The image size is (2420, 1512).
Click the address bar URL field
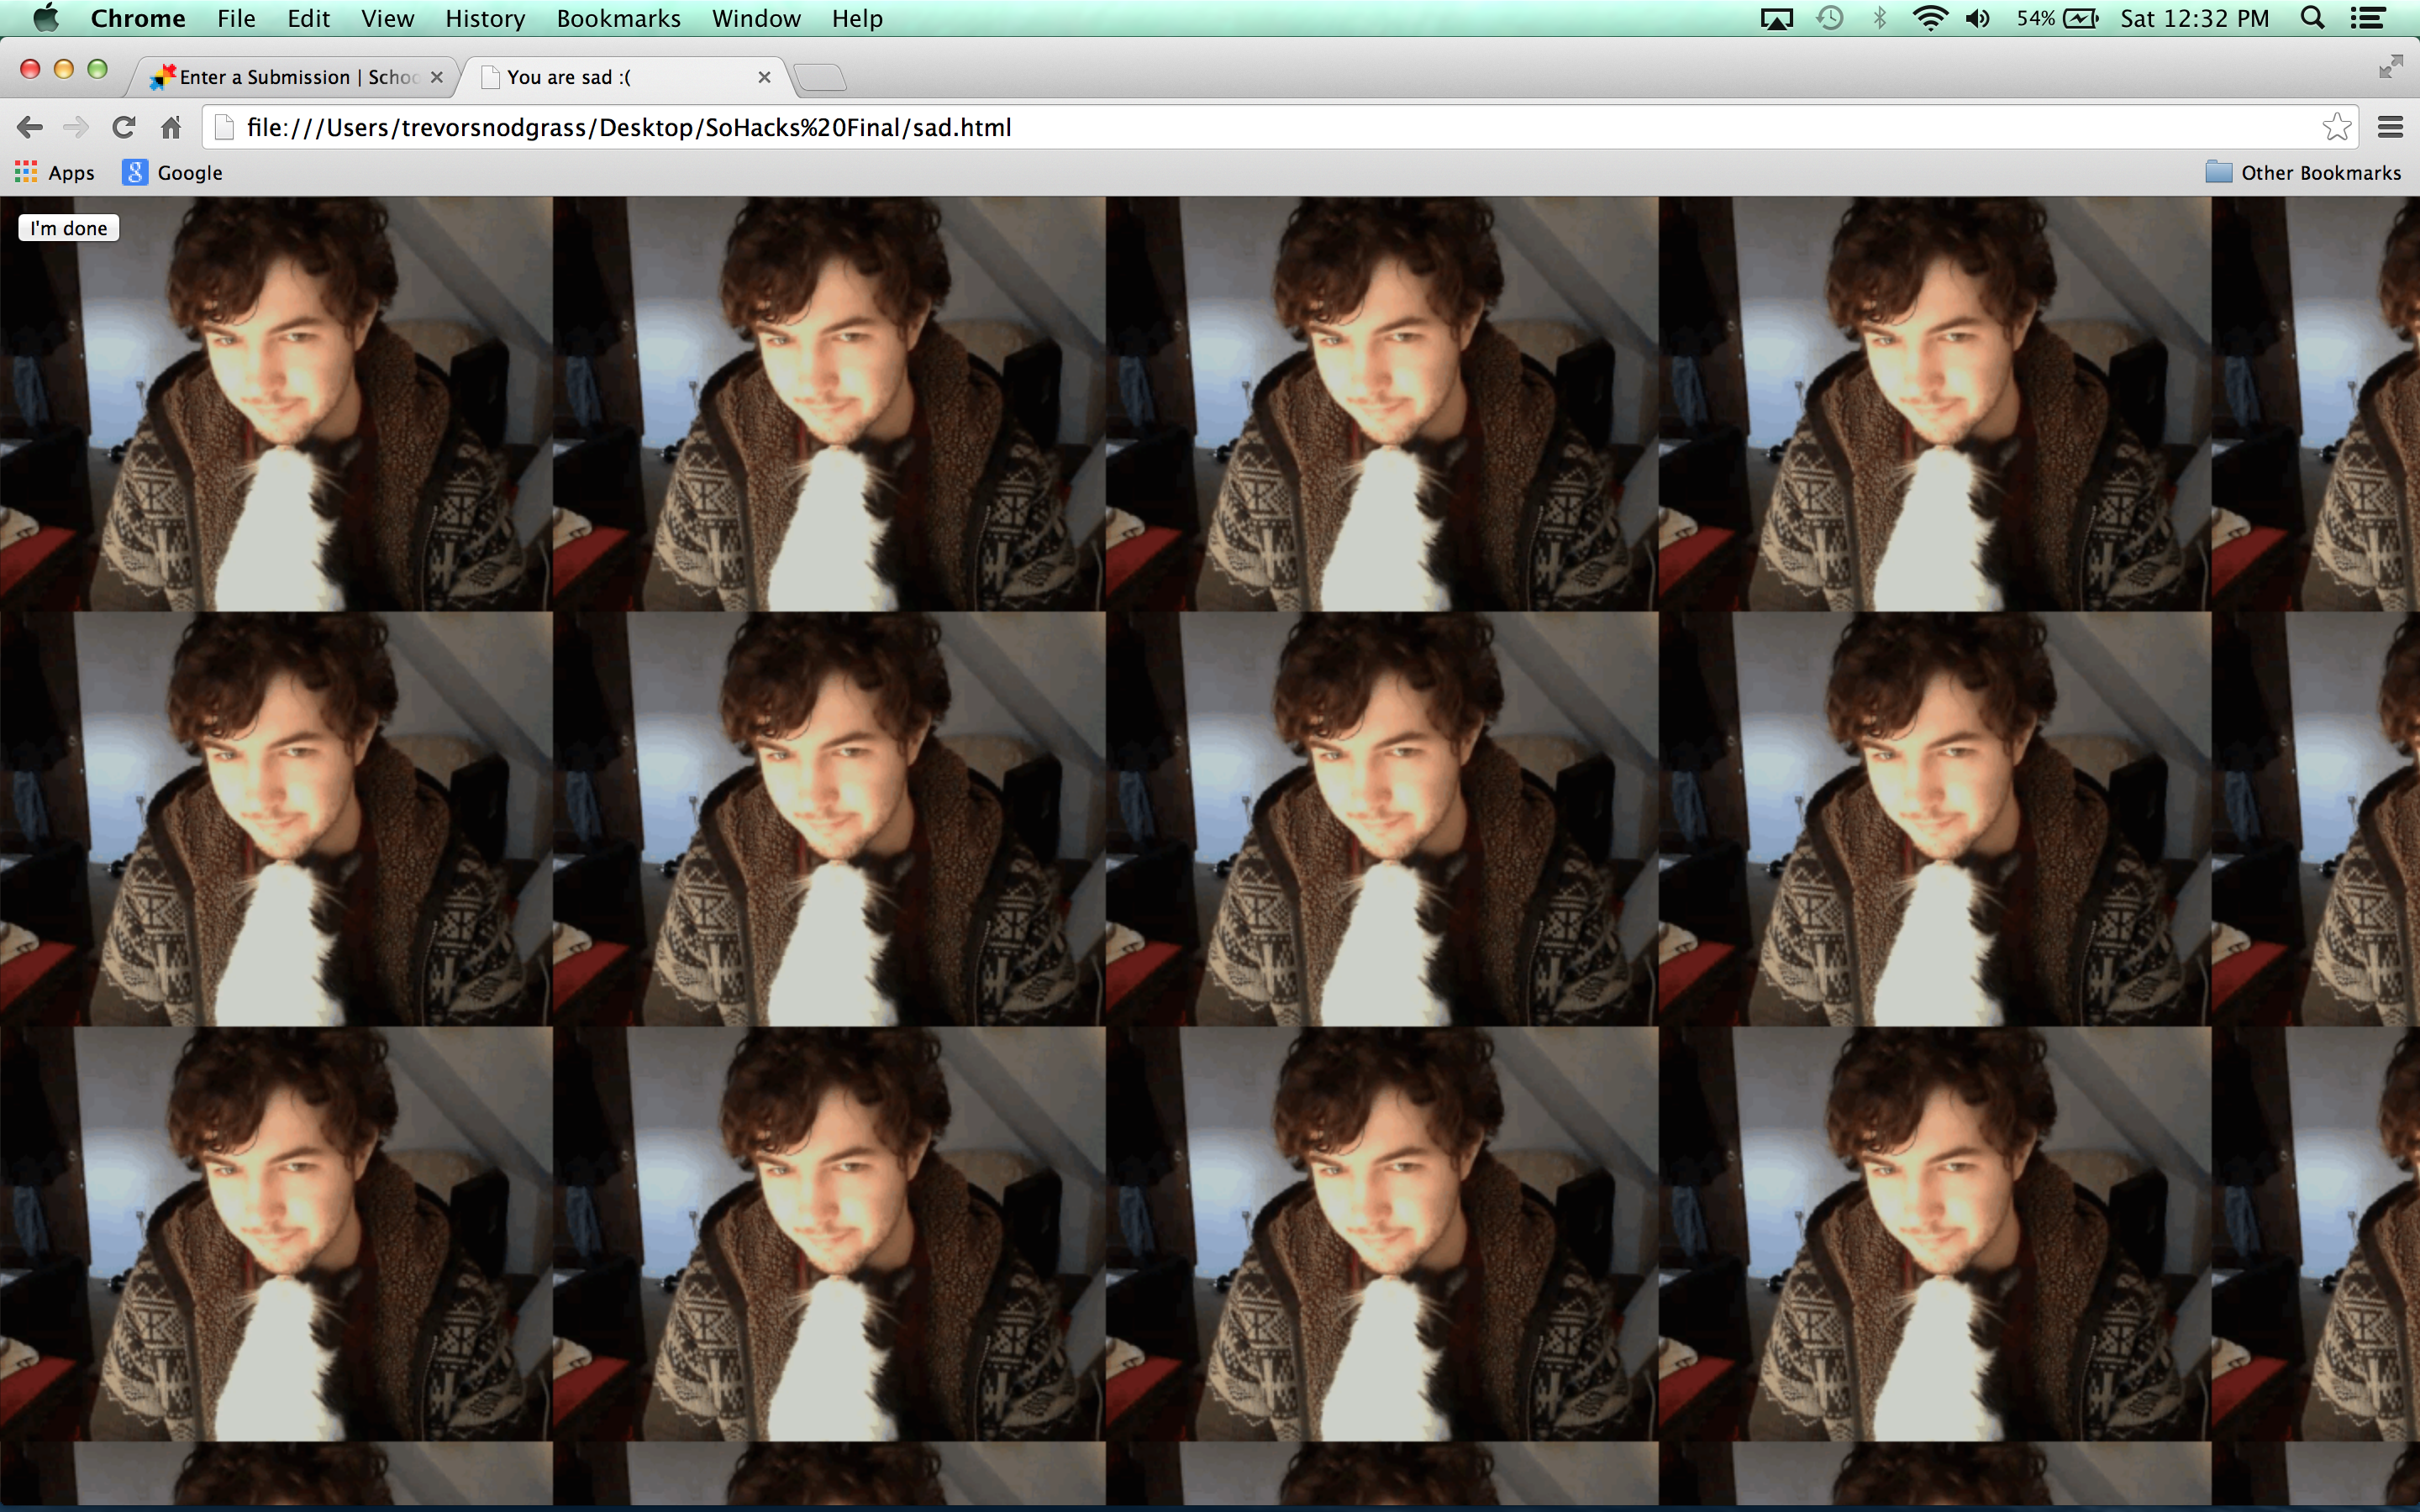(1200, 127)
